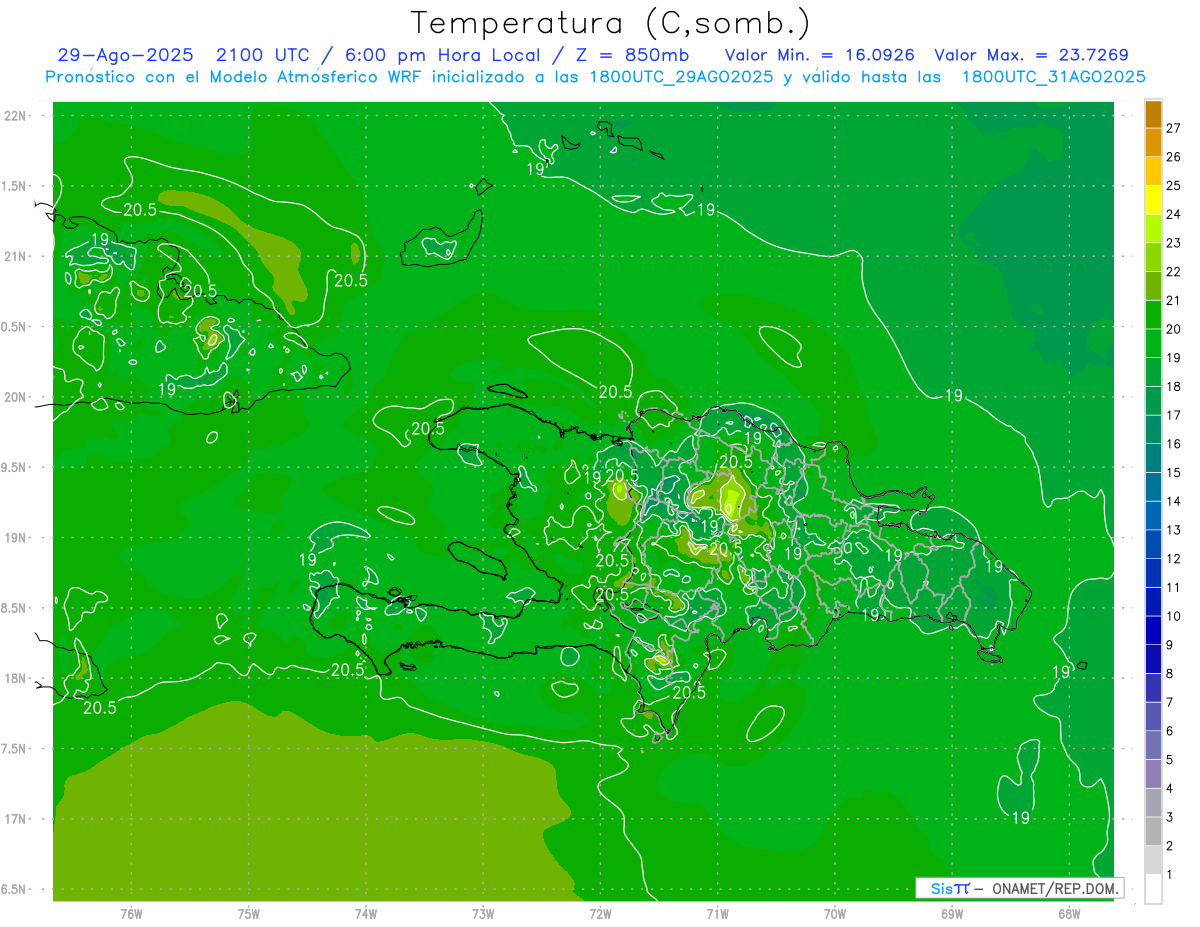Click the "22N" latitude axis label
This screenshot has height=927, width=1200.
[x=14, y=115]
